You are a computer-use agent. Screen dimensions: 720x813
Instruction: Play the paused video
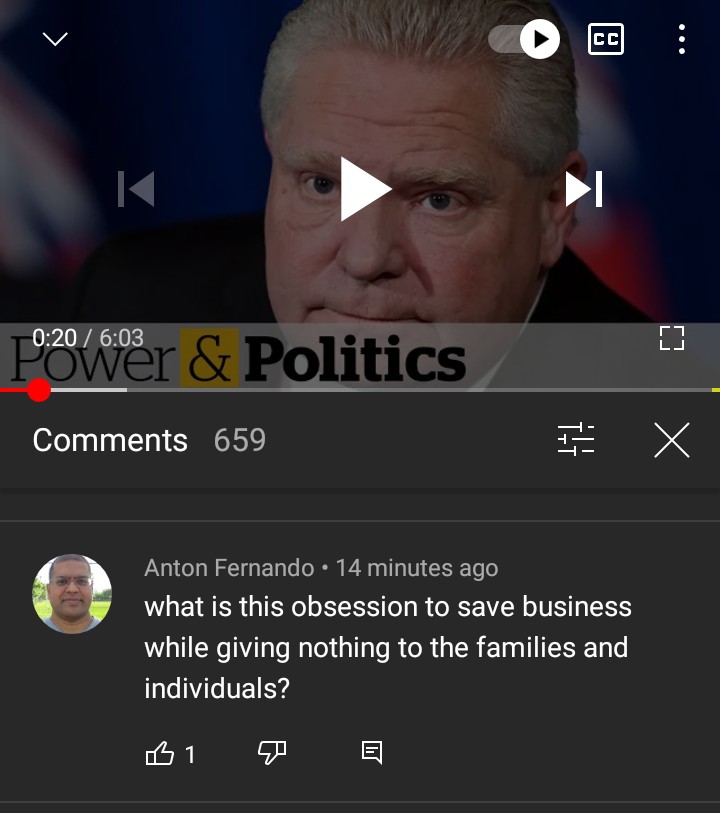365,189
